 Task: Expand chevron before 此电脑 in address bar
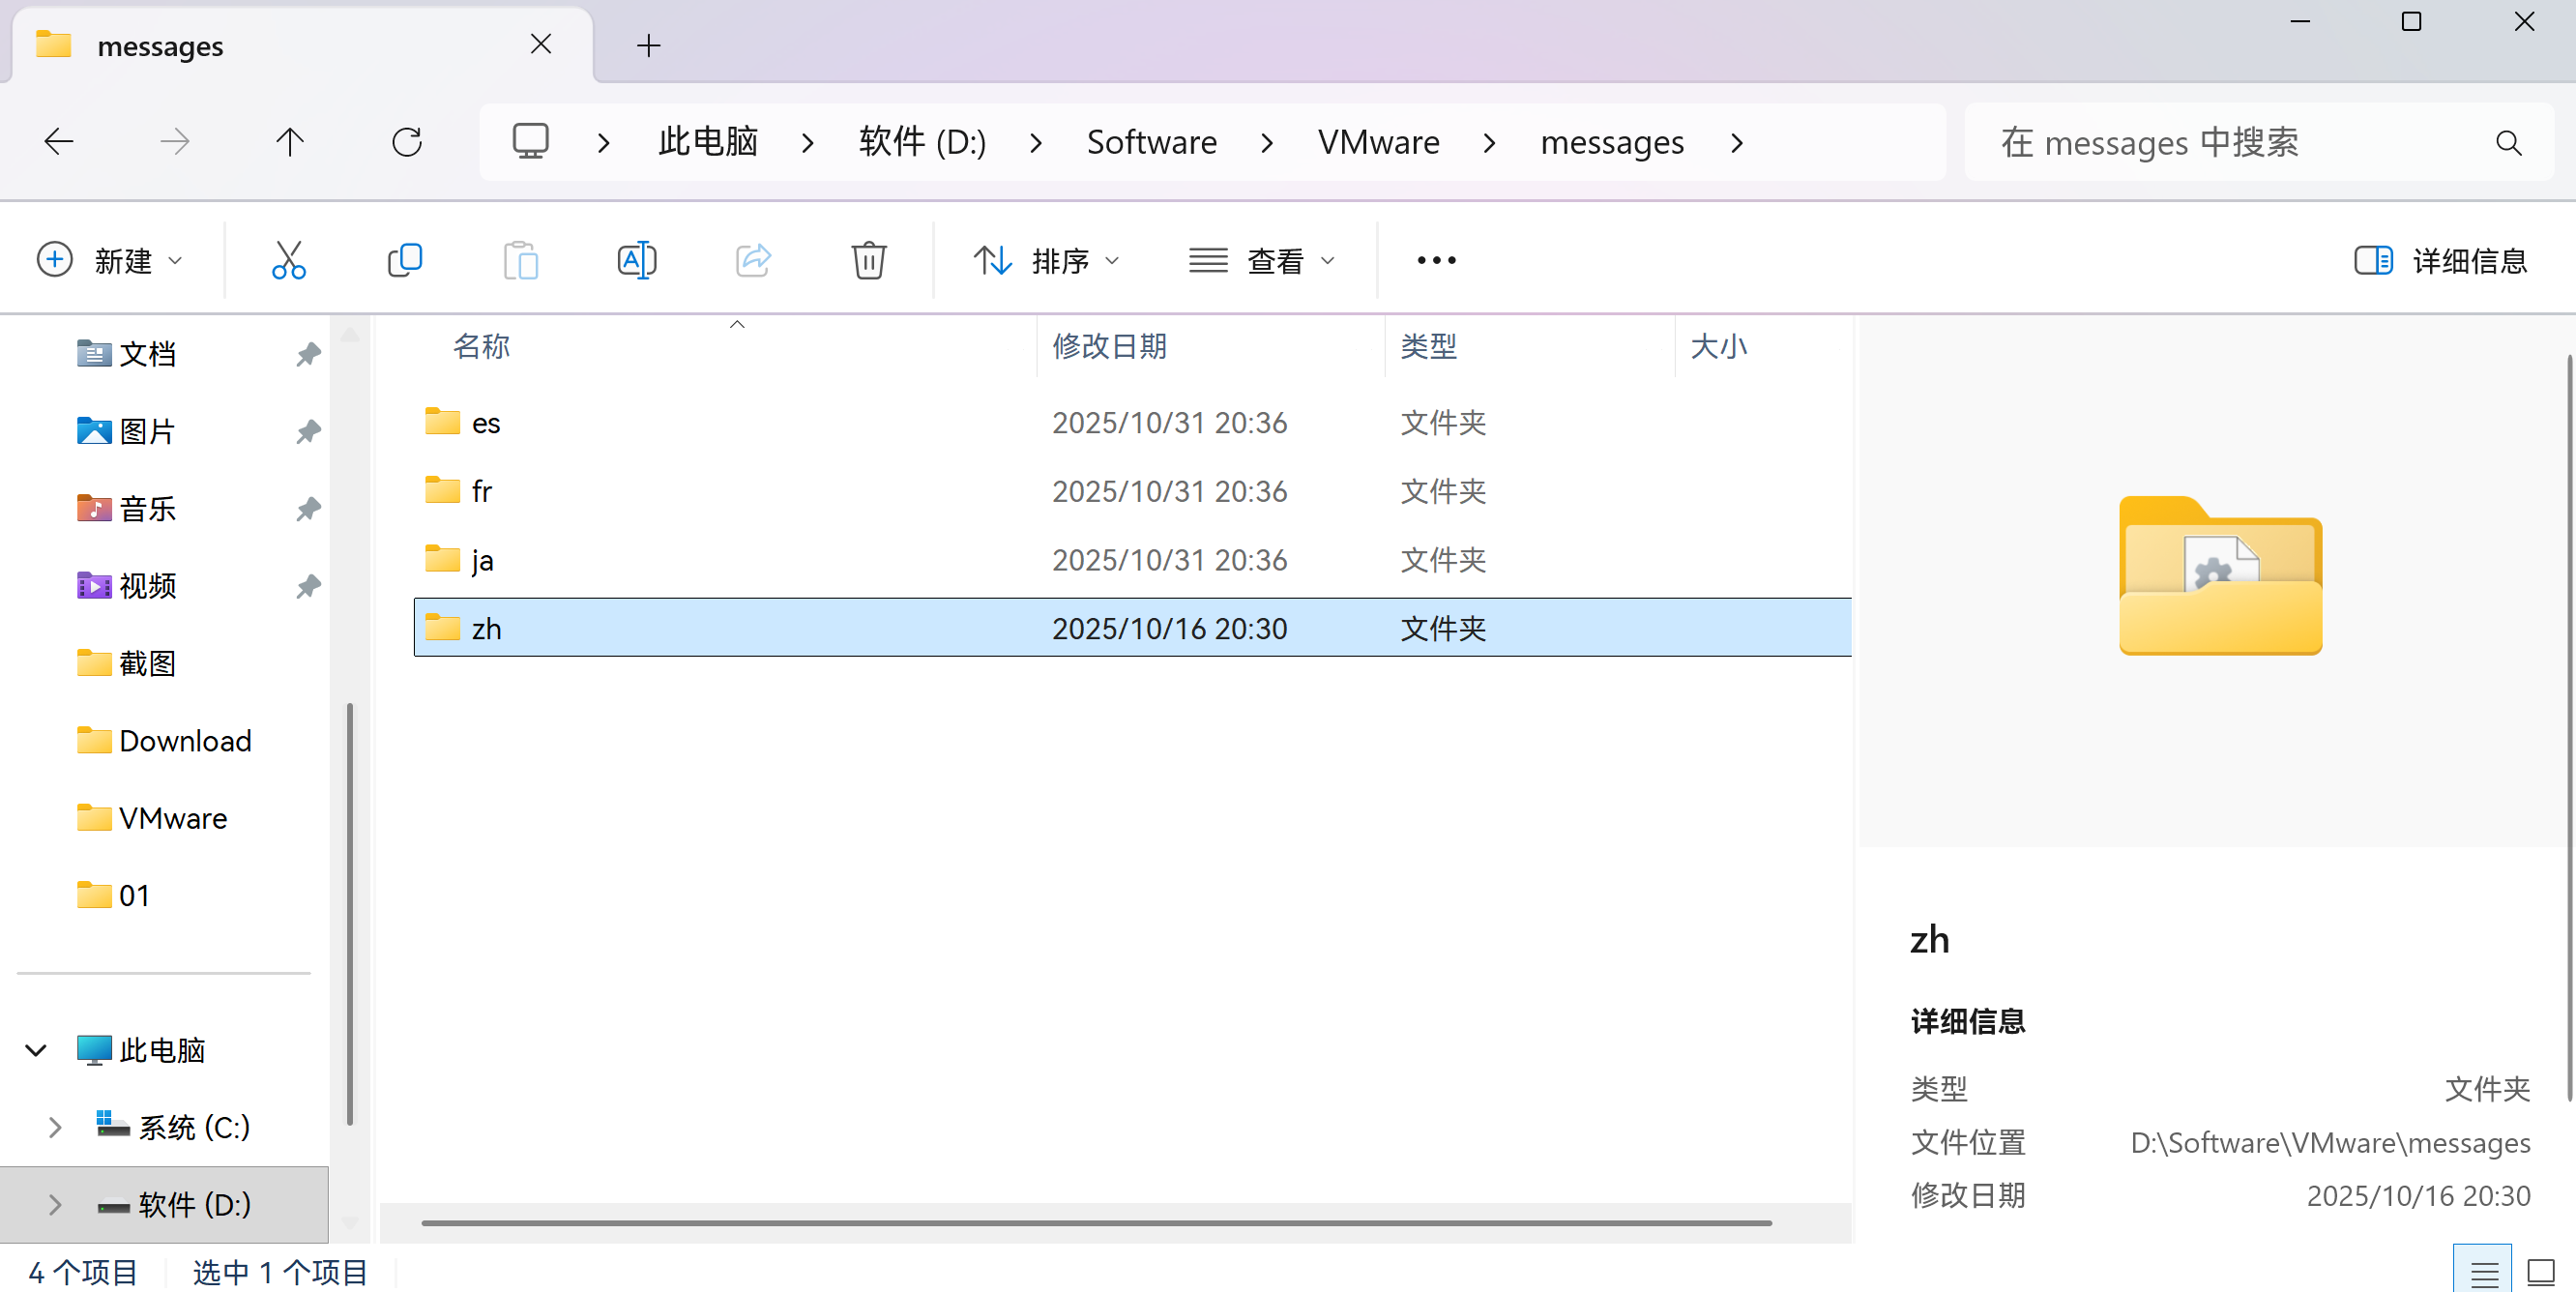coord(603,143)
